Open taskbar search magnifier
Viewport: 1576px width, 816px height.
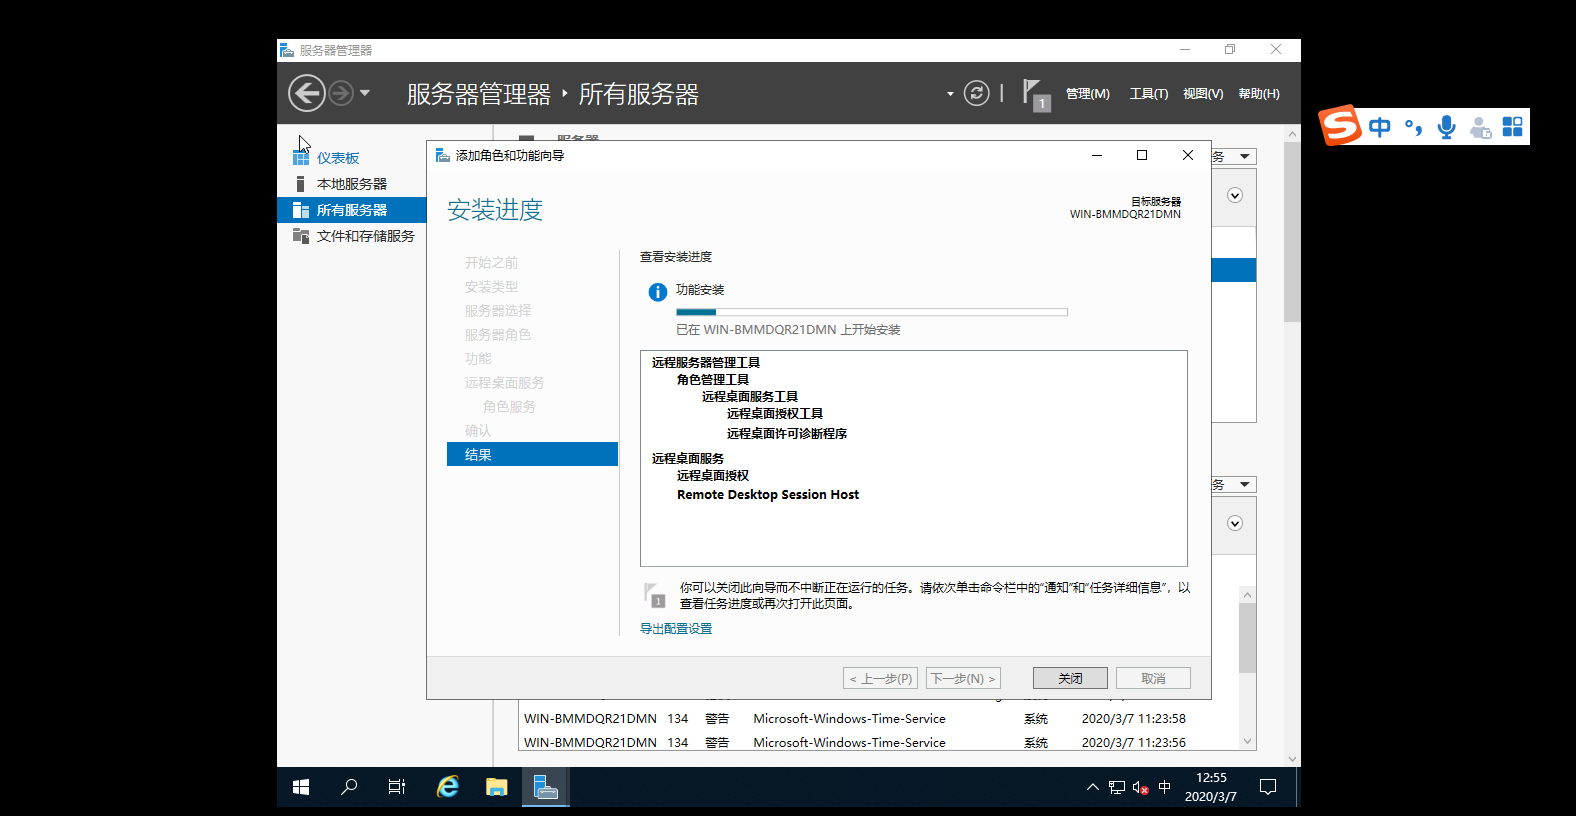coord(348,787)
